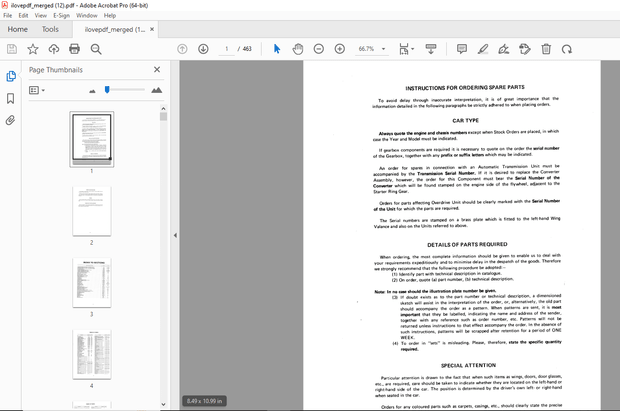Open the Help menu

110,15
